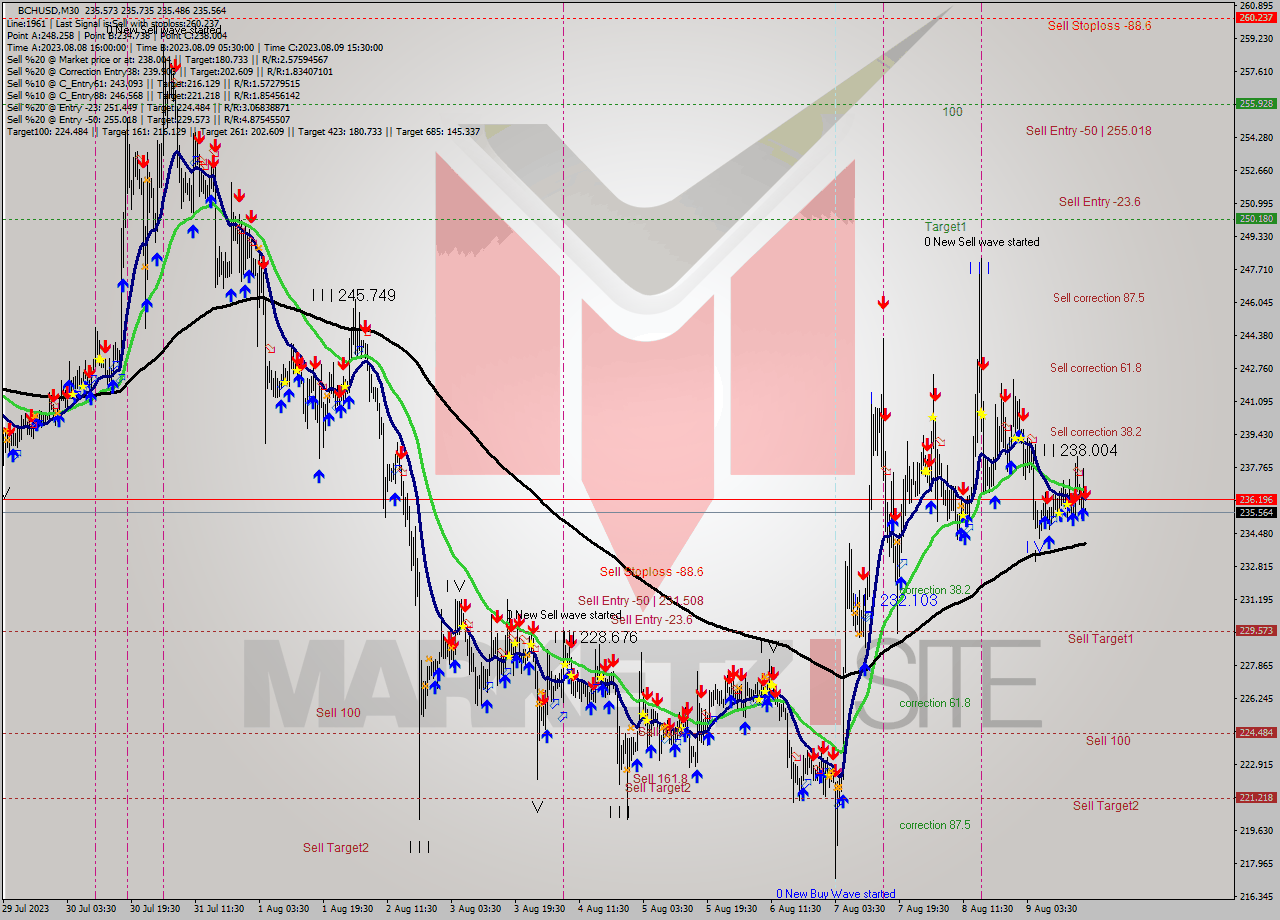
Task: Click the 'Sell Entry -50 | 255.018' label
Action: 1088,130
